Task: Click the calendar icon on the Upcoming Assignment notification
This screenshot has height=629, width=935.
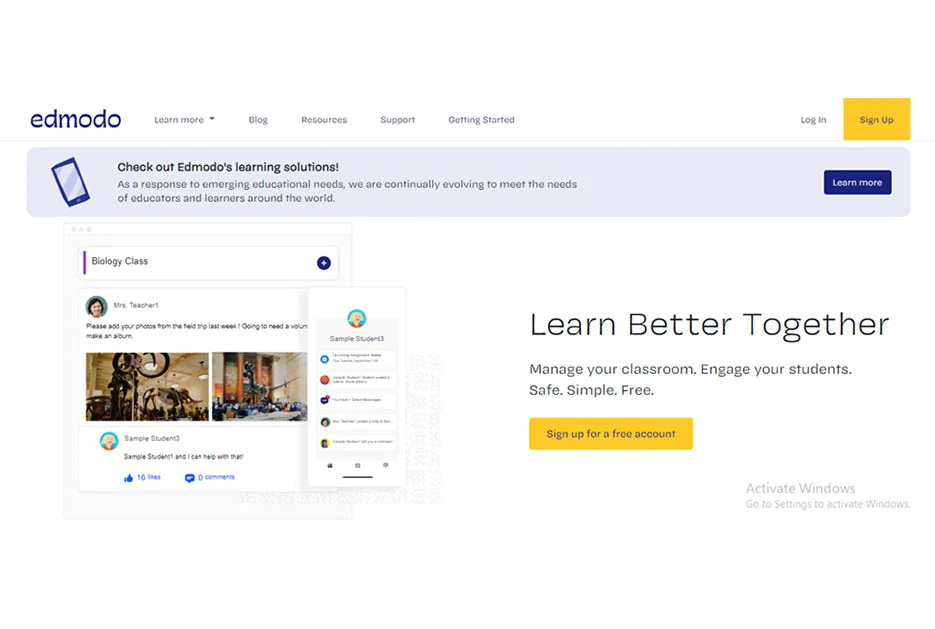Action: pyautogui.click(x=324, y=357)
